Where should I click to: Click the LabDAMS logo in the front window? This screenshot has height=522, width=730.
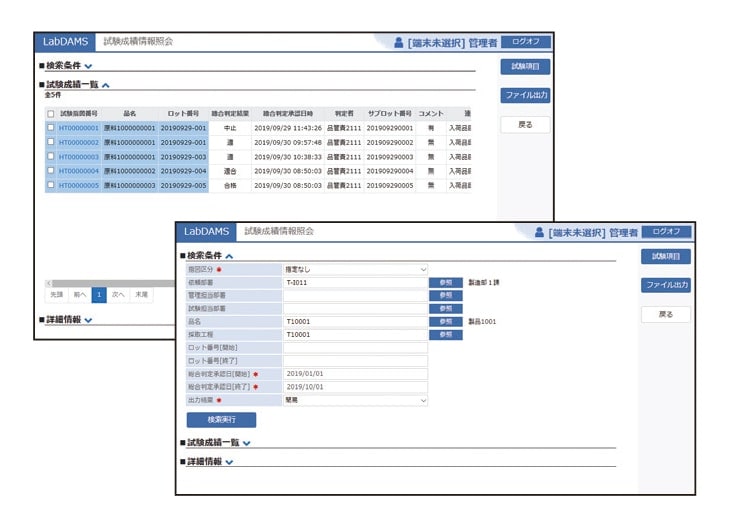tap(206, 231)
